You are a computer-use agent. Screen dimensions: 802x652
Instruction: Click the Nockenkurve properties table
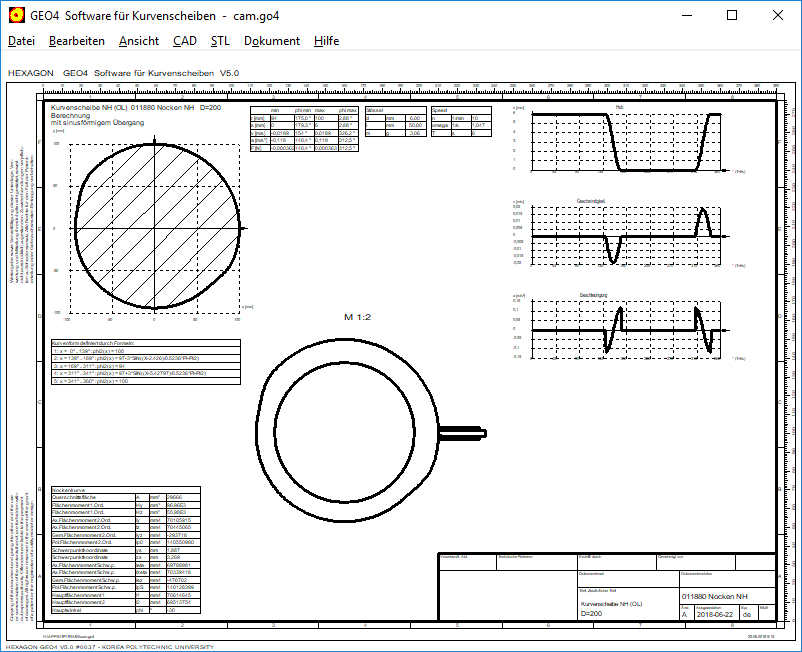click(125, 550)
